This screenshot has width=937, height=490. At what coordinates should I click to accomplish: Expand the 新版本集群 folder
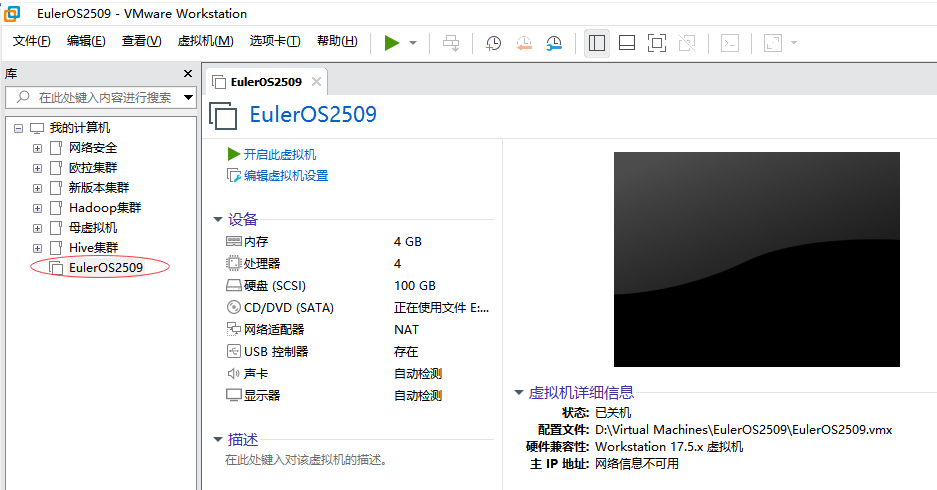[37, 188]
